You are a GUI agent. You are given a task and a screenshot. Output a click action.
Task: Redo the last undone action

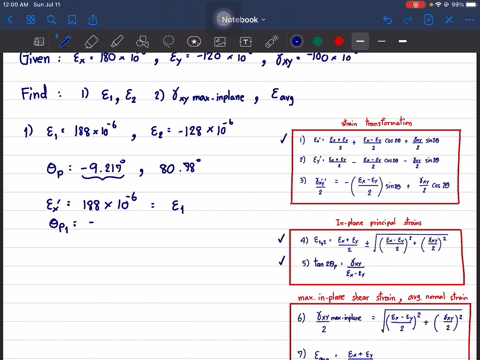(408, 20)
